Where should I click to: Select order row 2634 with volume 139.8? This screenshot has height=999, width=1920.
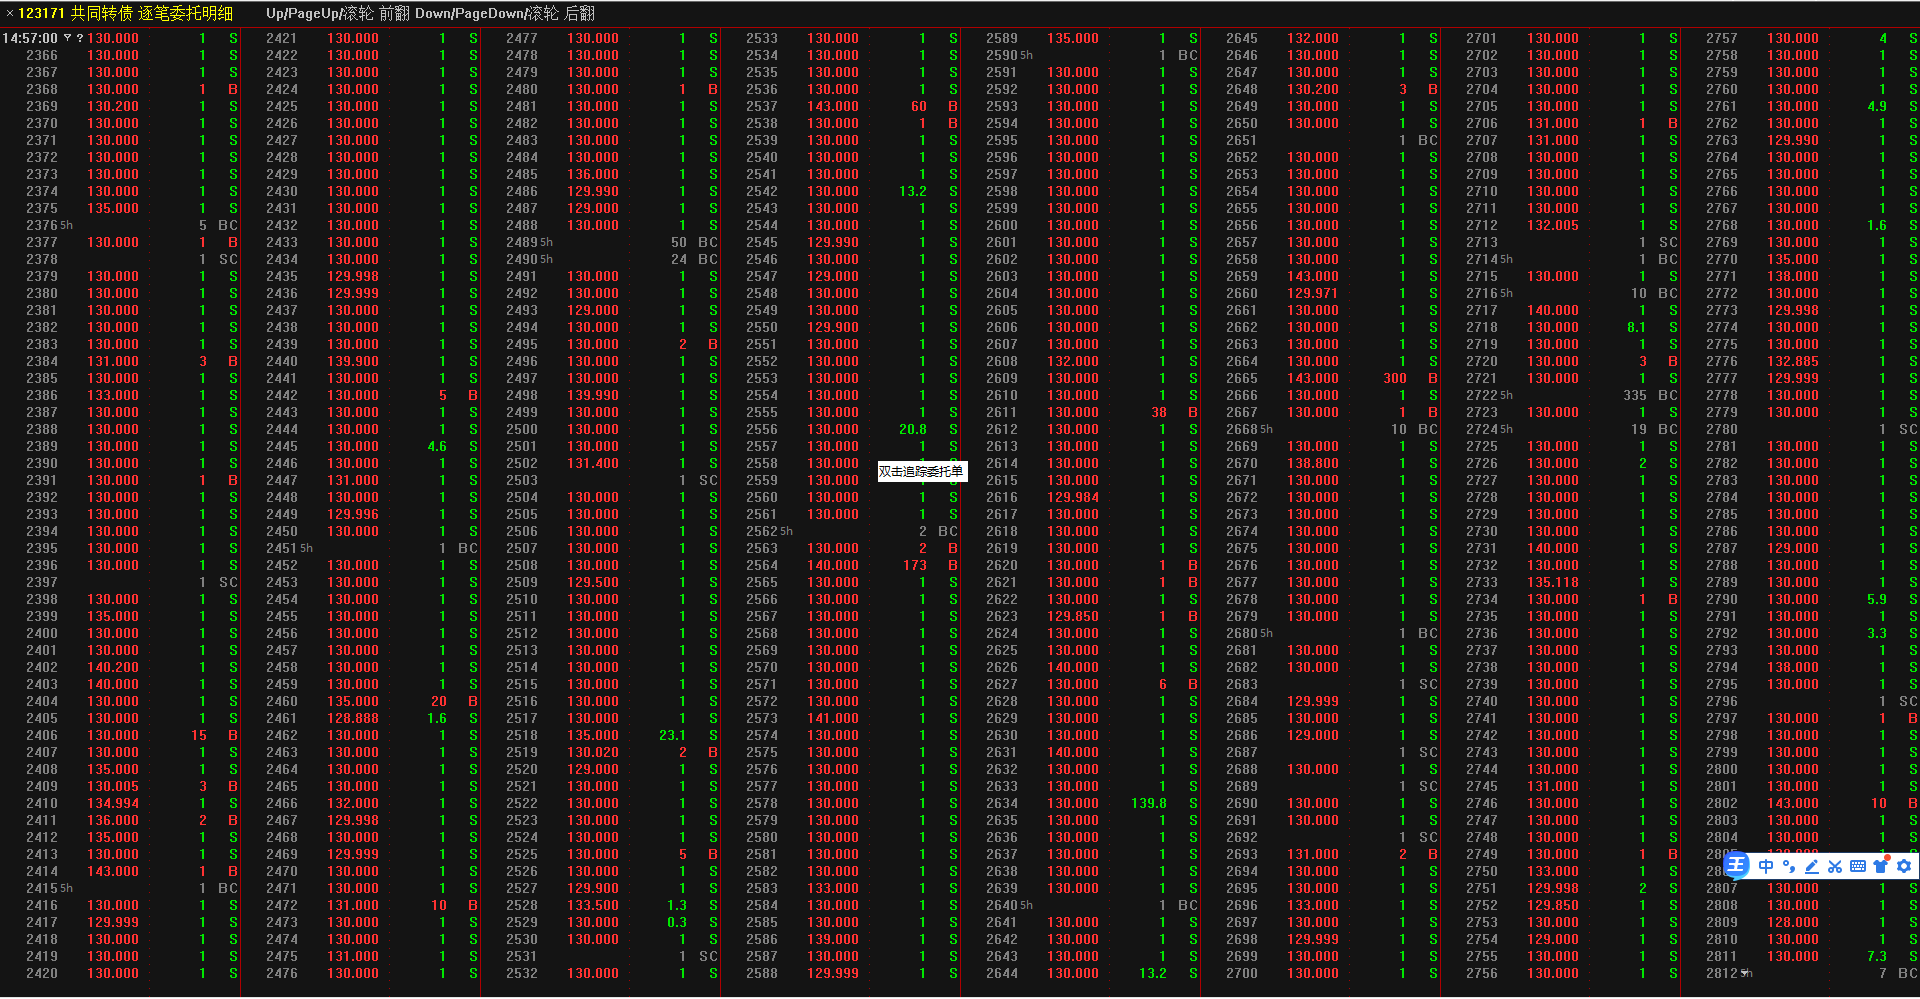point(1073,803)
